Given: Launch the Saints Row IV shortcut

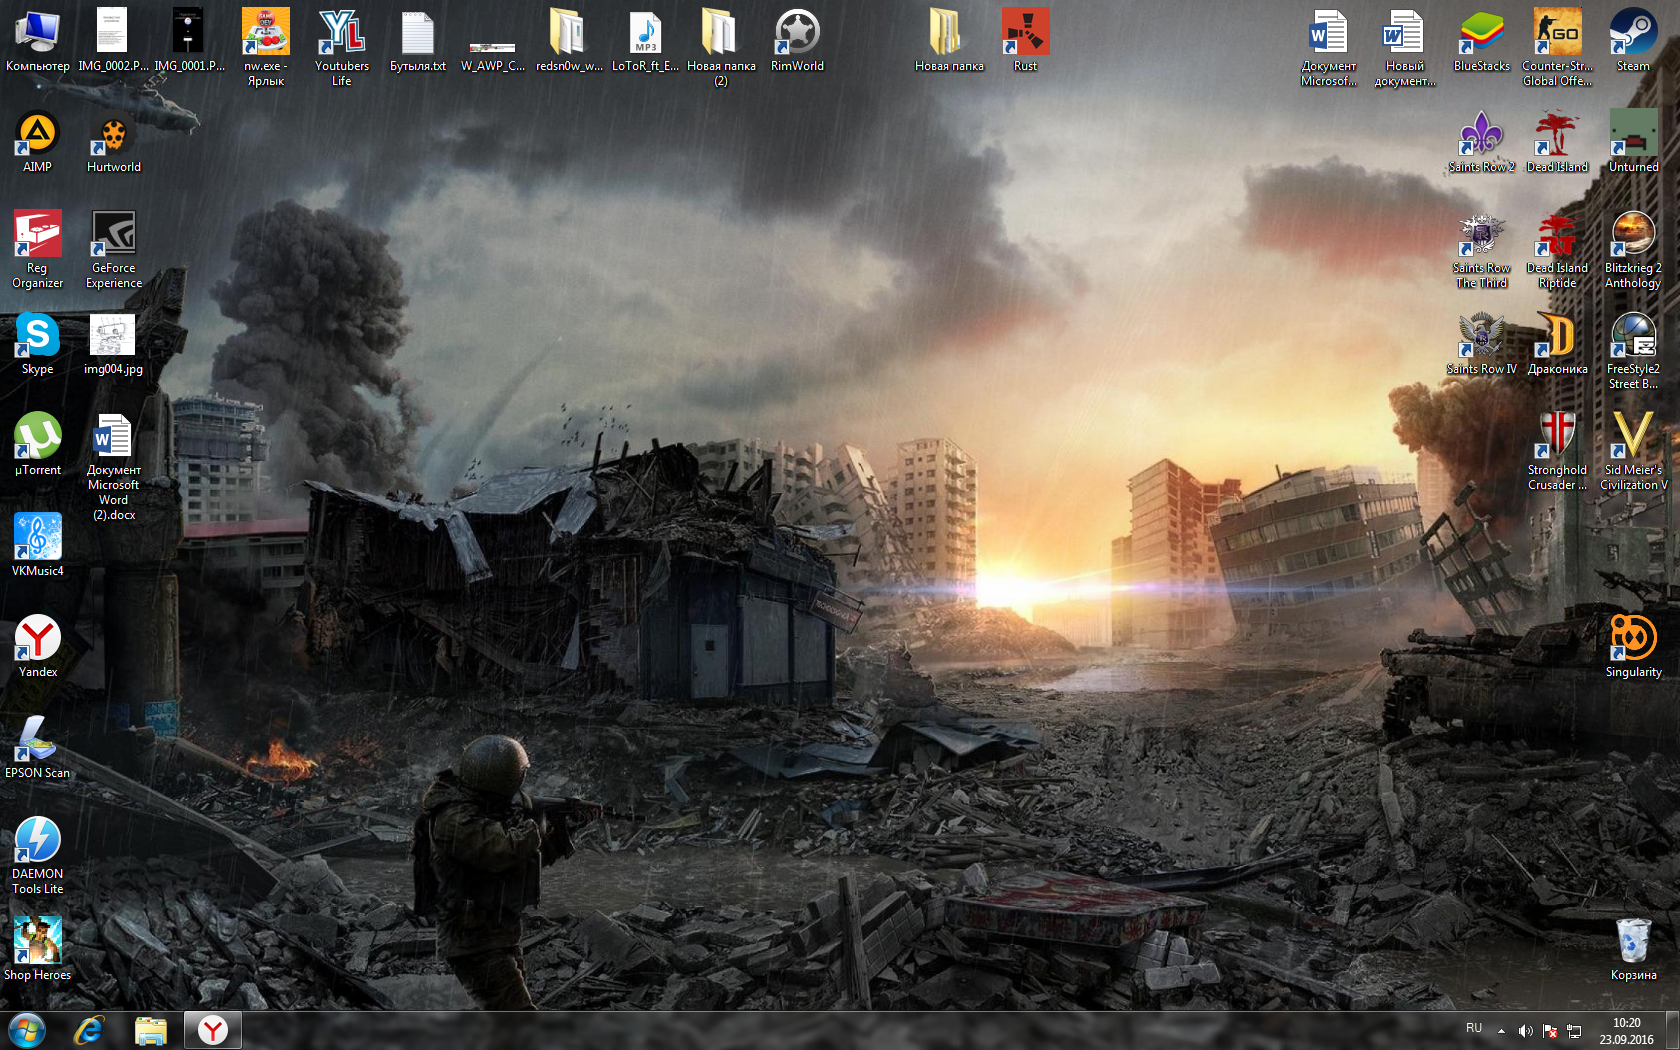Looking at the screenshot, I should pyautogui.click(x=1481, y=344).
